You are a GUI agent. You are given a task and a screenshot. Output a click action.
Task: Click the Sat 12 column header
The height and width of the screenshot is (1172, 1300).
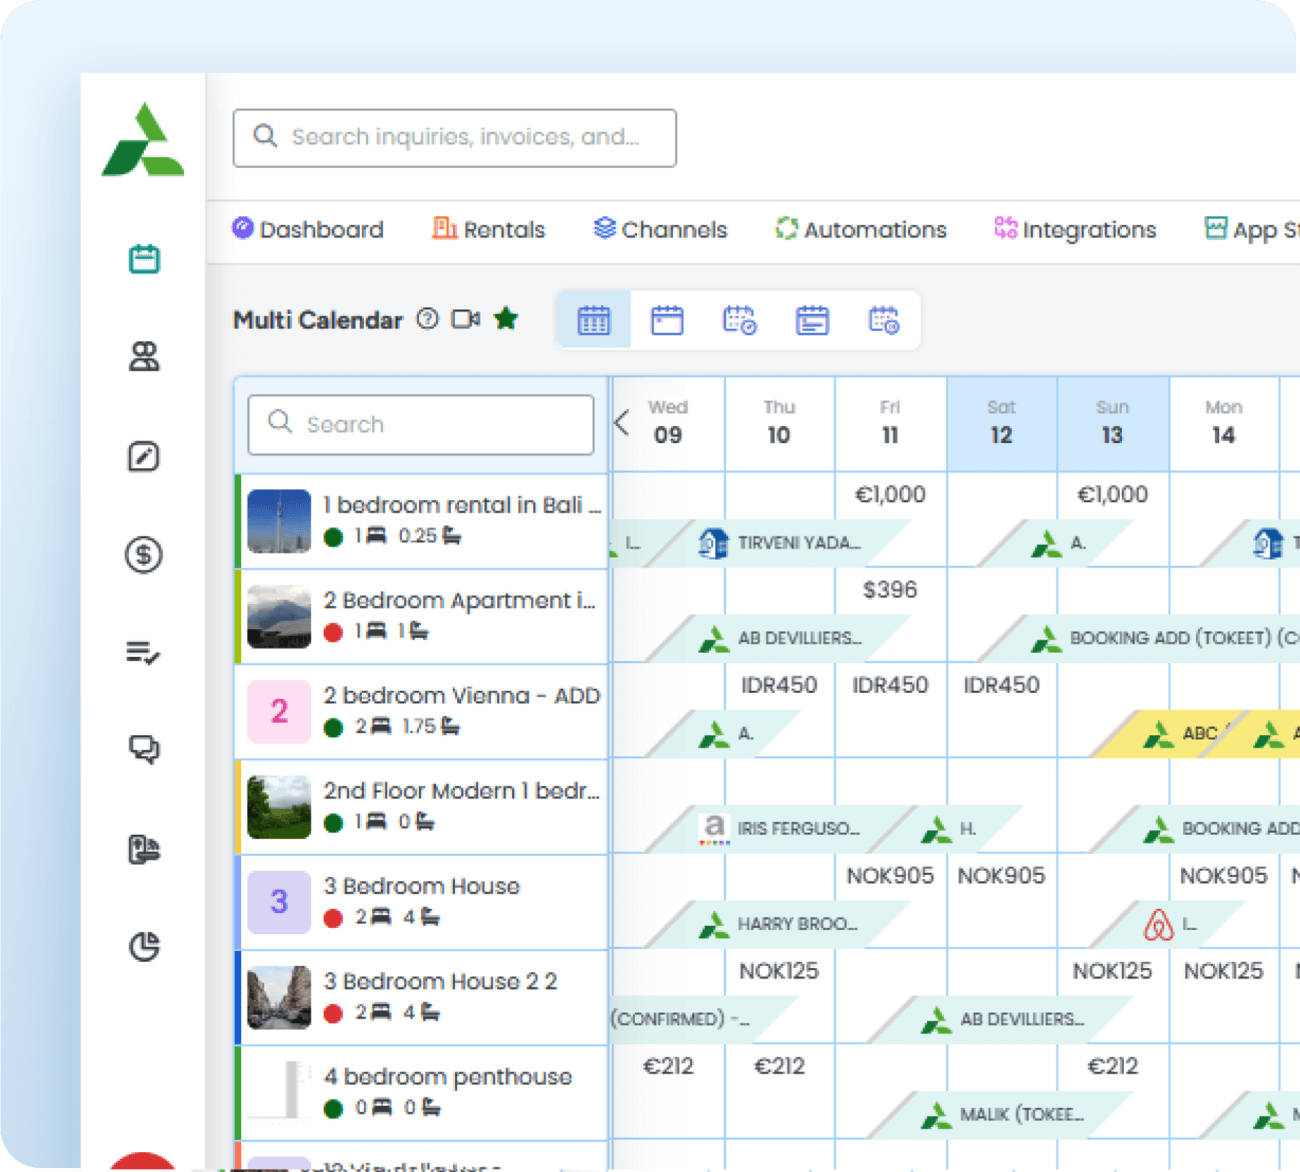tap(1001, 423)
